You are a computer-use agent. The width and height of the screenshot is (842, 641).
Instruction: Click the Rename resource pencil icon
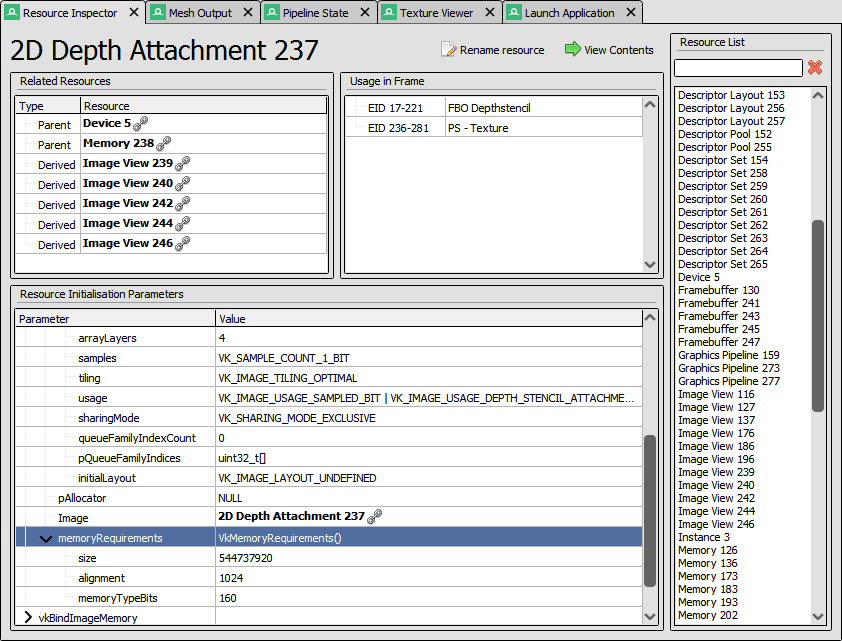(448, 49)
